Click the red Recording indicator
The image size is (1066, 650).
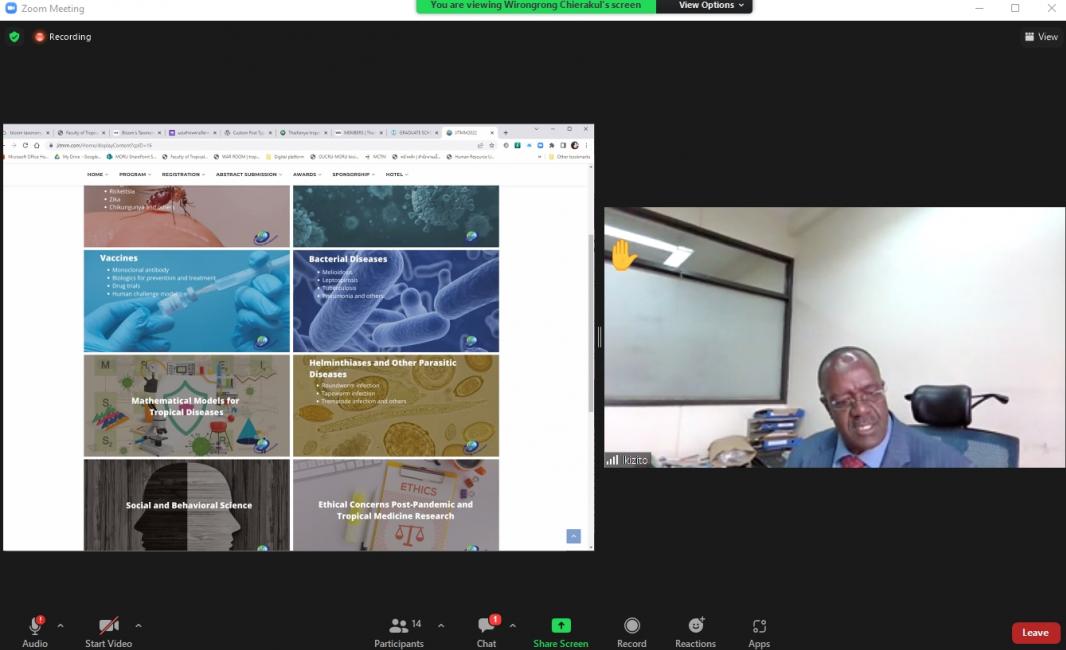point(63,37)
